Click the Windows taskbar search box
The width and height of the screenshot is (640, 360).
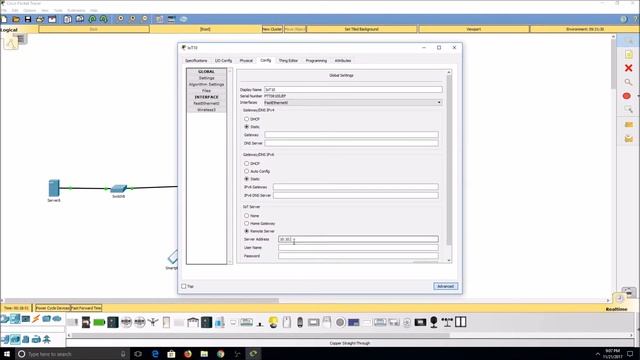pyautogui.click(x=73, y=354)
